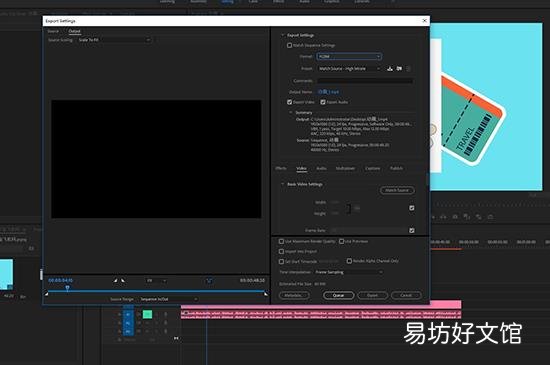Open the Audio tab

click(x=321, y=168)
